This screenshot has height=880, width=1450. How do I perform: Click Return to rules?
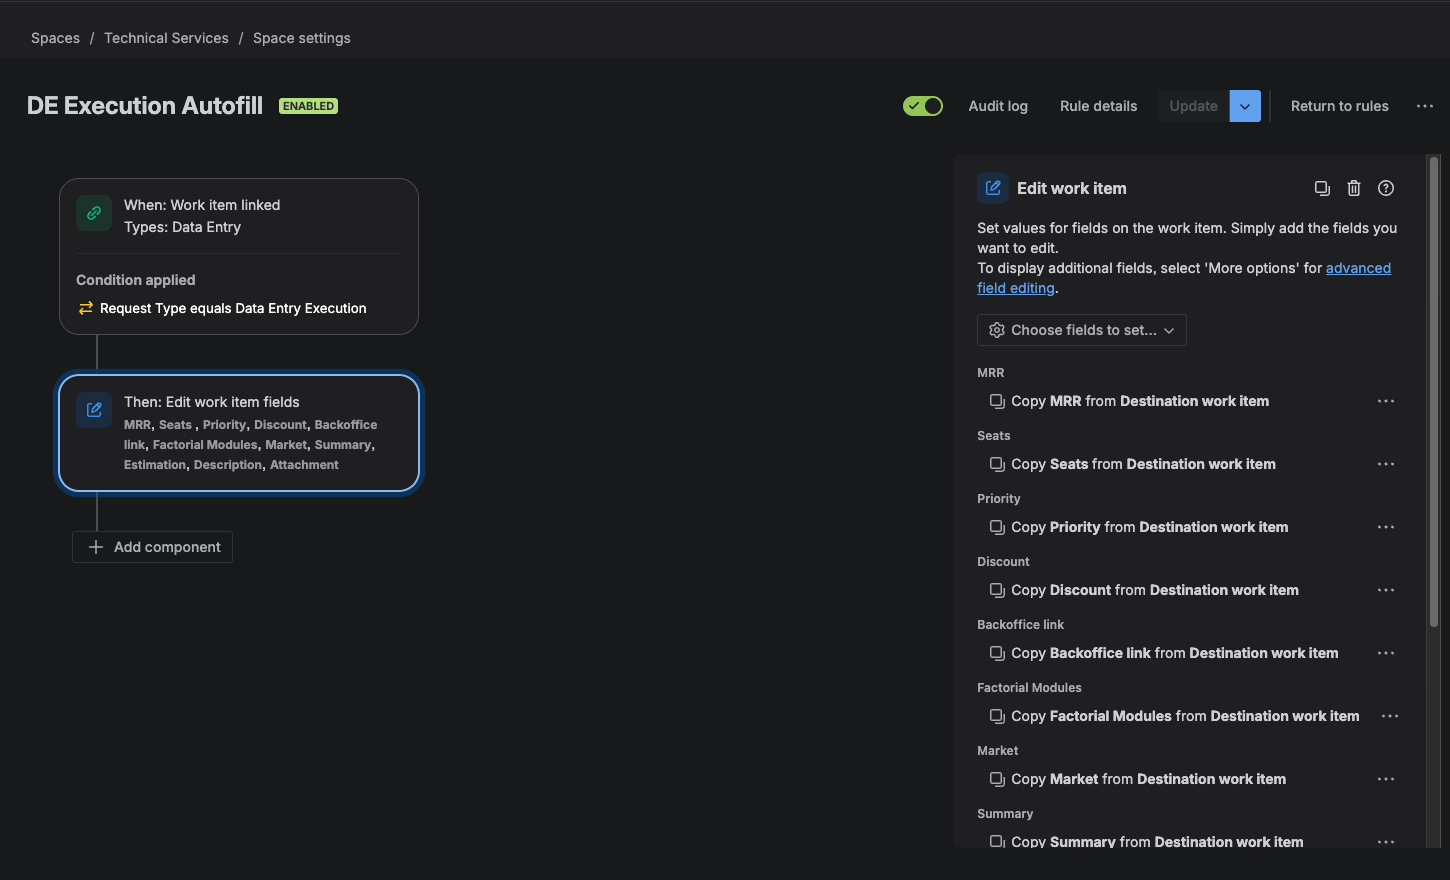1340,106
